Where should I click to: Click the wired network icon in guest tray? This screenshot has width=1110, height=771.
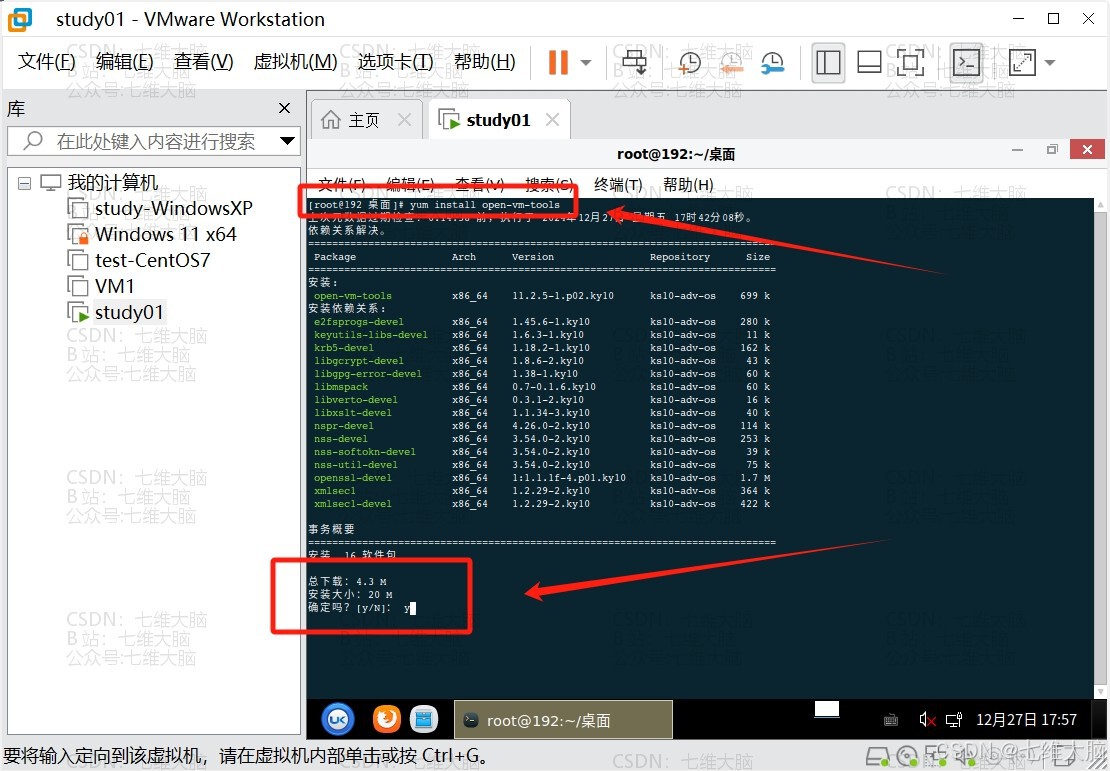(x=954, y=720)
